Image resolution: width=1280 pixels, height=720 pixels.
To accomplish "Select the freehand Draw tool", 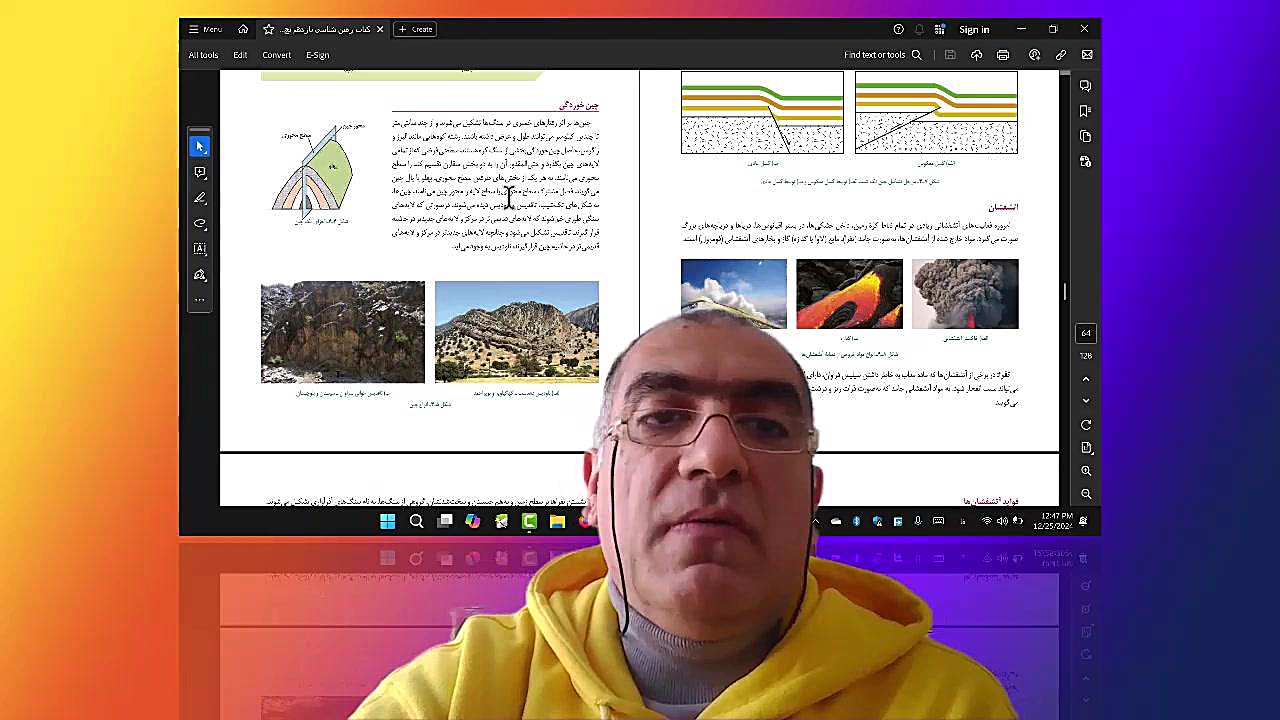I will tap(200, 224).
